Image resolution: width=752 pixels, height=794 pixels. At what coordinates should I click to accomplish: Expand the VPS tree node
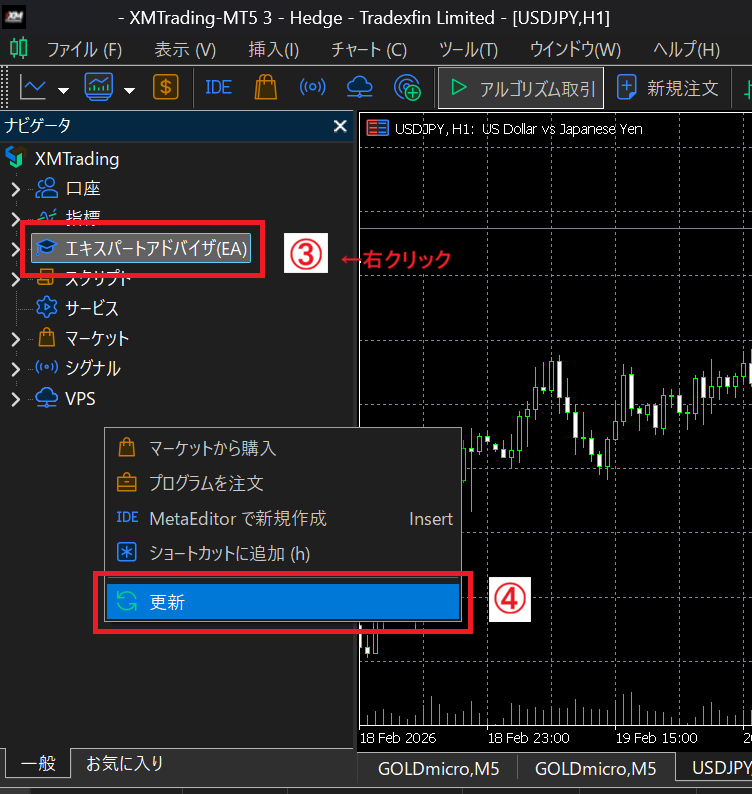15,399
